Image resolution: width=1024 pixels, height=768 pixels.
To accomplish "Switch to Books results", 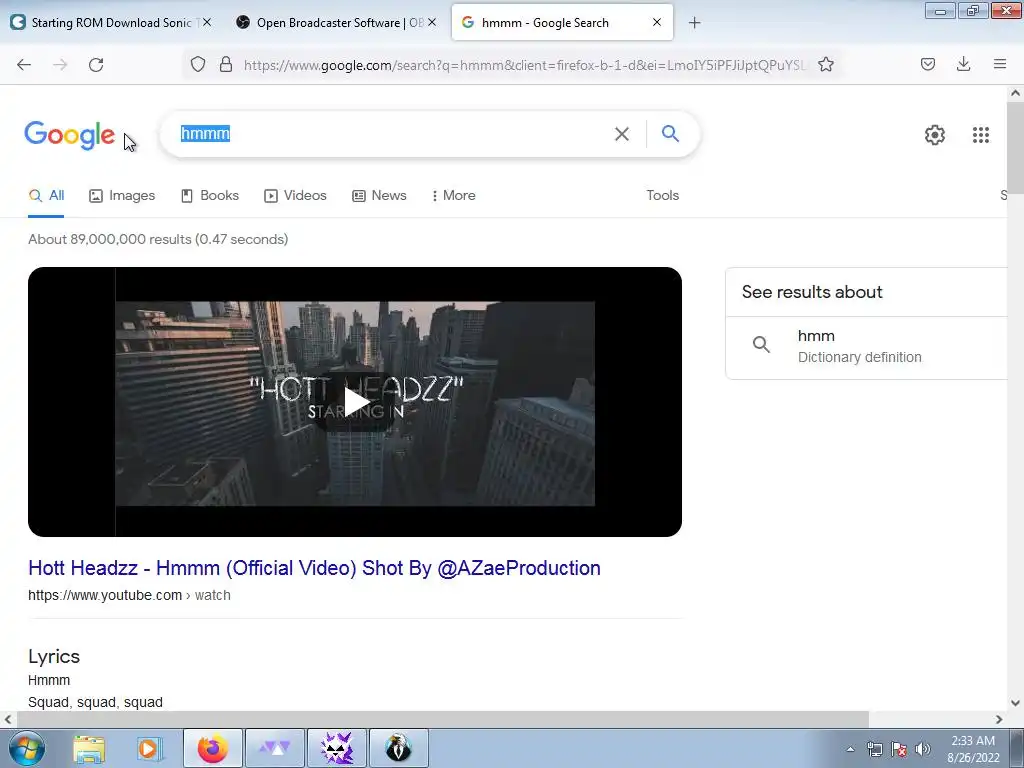I will coord(210,195).
